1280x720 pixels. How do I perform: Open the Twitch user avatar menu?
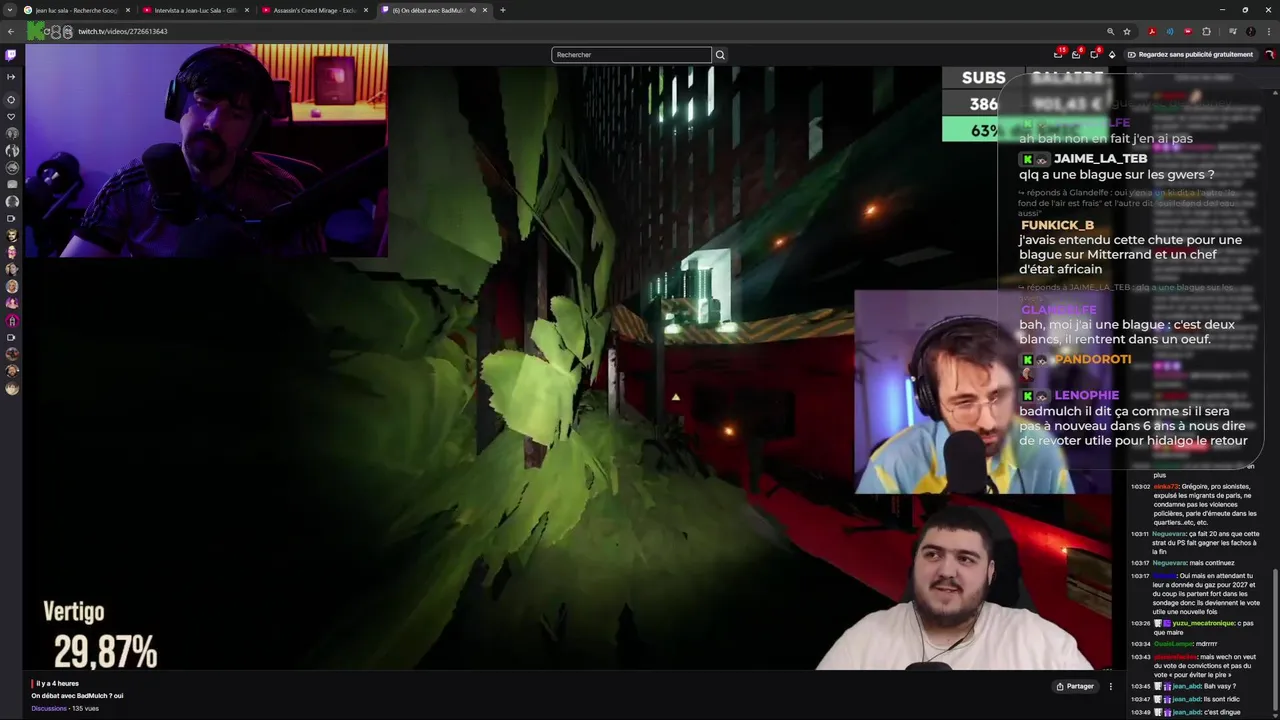[x=1269, y=55]
